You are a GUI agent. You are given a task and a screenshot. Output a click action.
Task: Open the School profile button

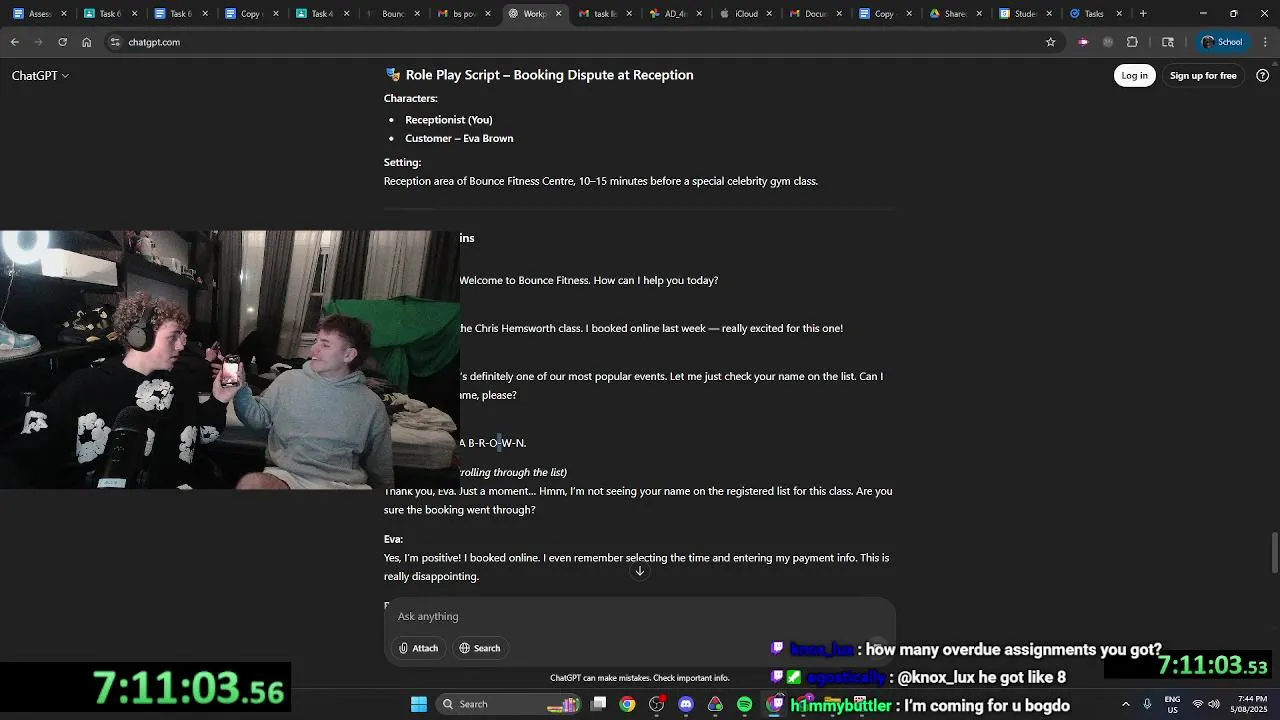(1221, 42)
